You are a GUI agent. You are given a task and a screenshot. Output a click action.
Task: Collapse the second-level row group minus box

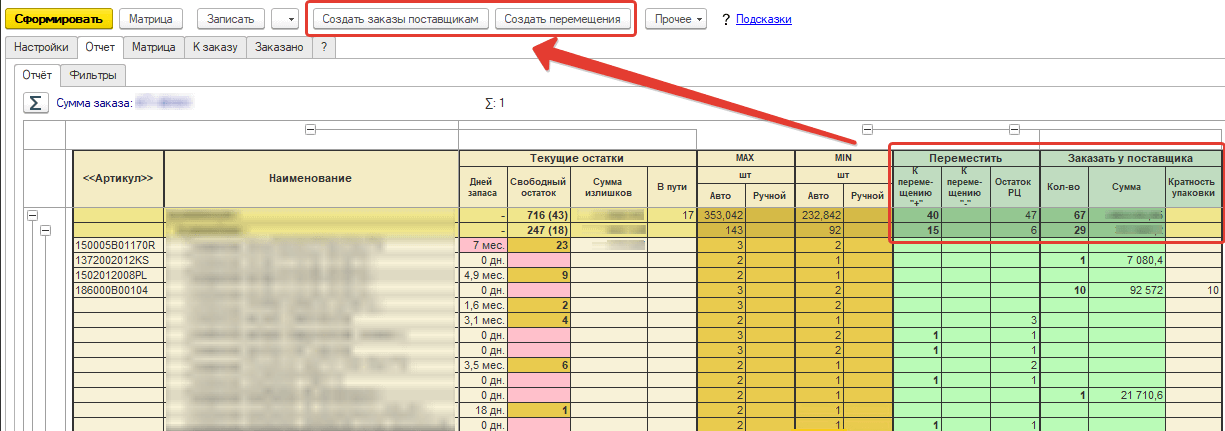46,230
